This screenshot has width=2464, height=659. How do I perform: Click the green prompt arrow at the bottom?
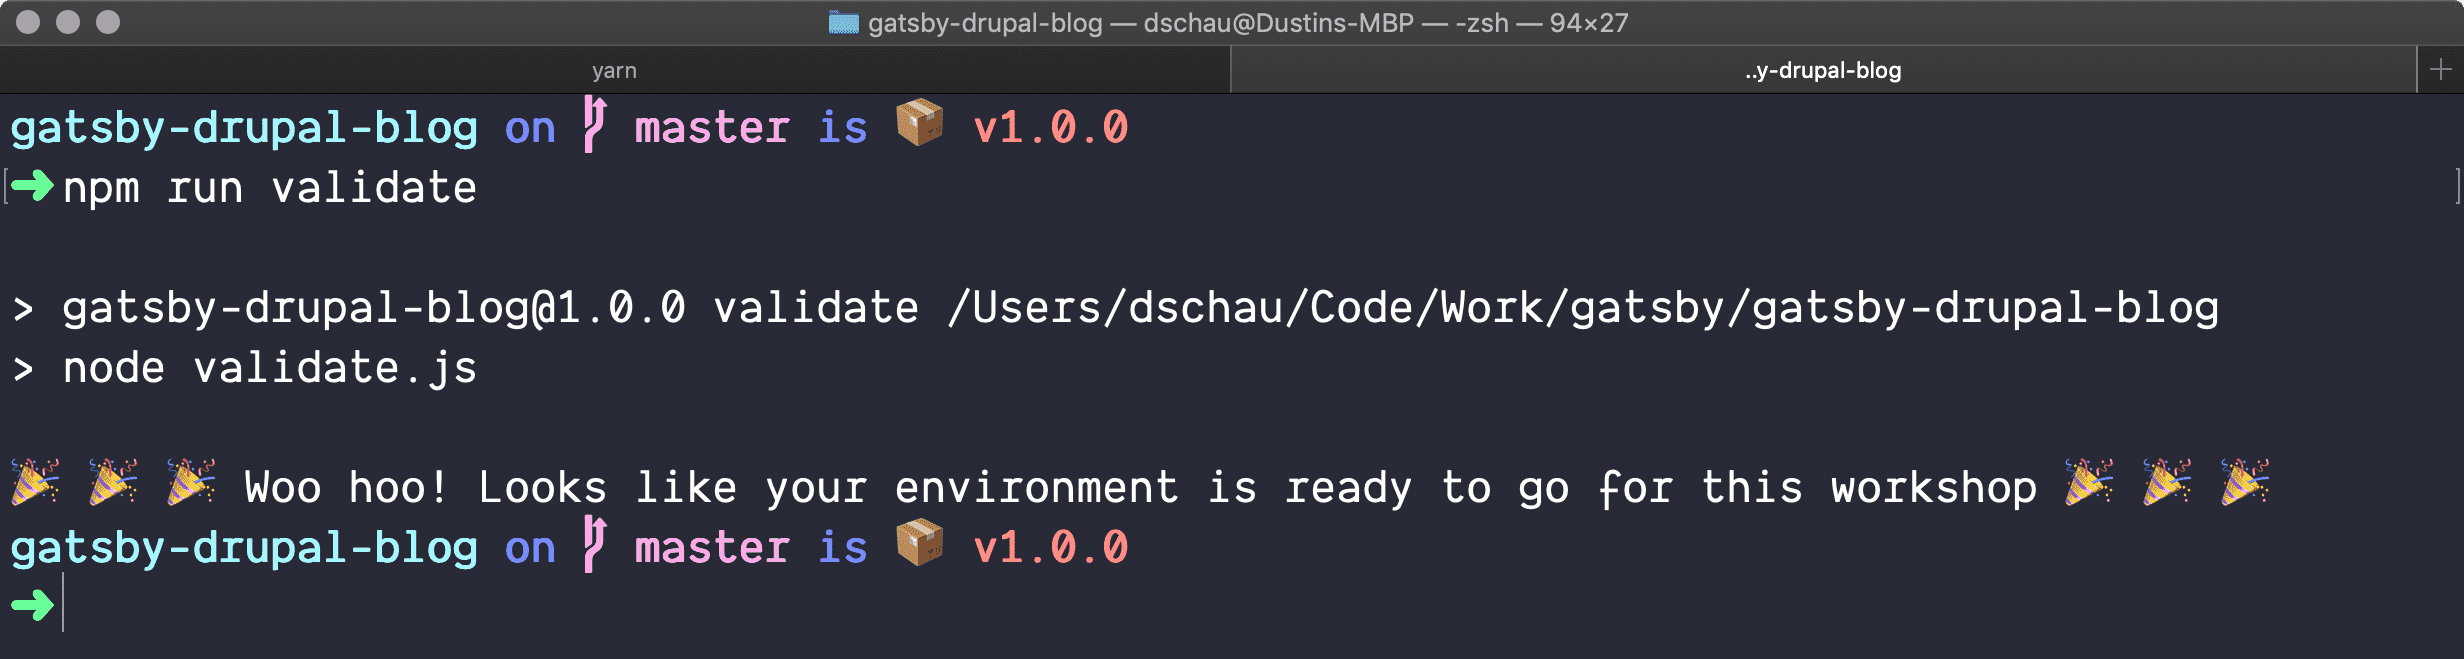click(x=32, y=605)
